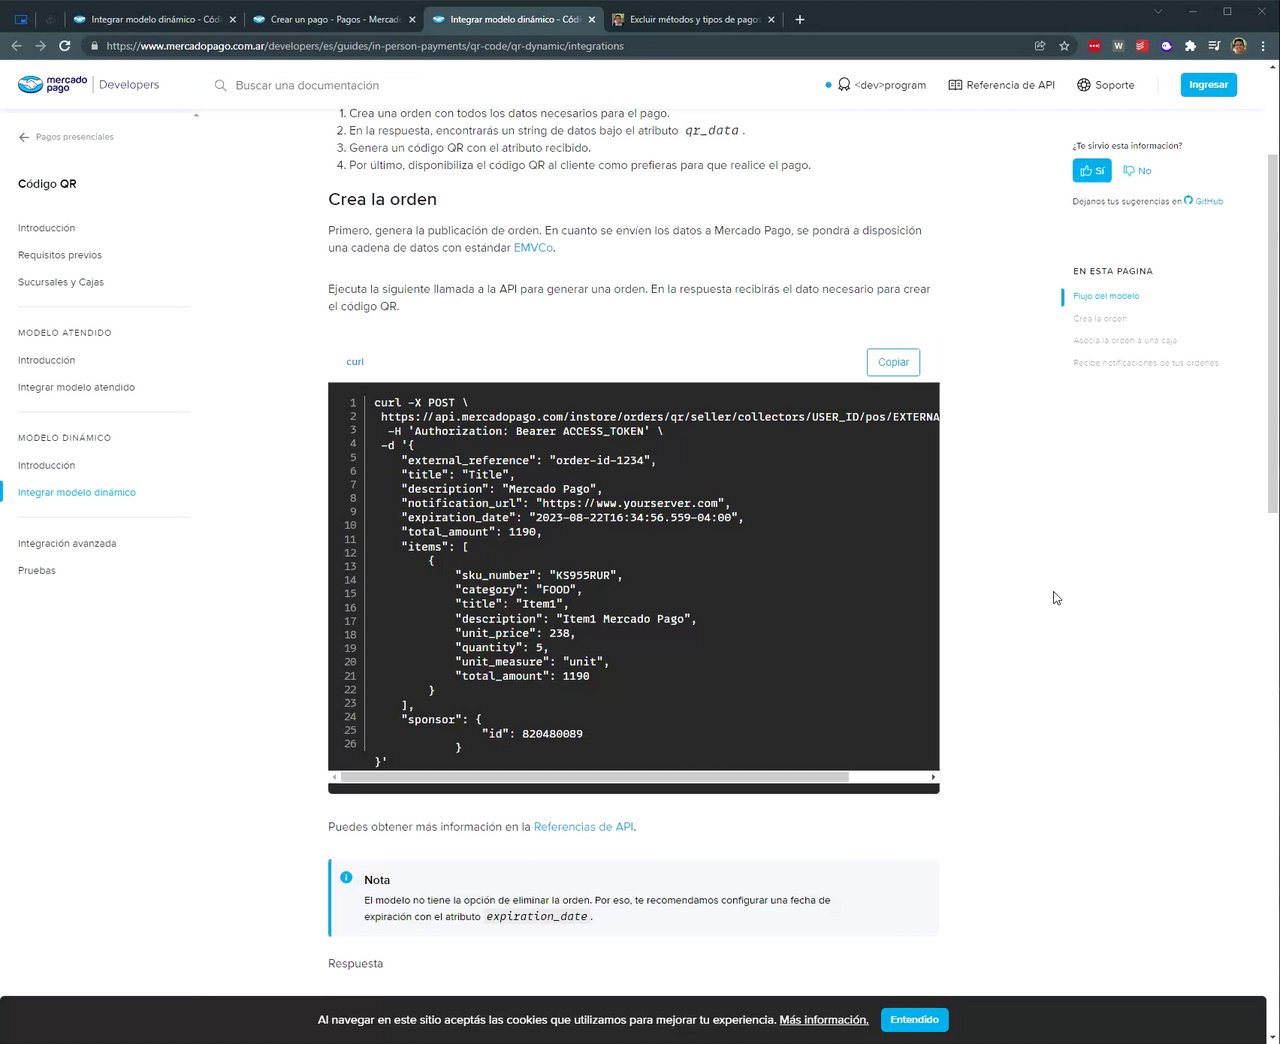Jump to 'Crea la orden' in page index

(x=1100, y=318)
